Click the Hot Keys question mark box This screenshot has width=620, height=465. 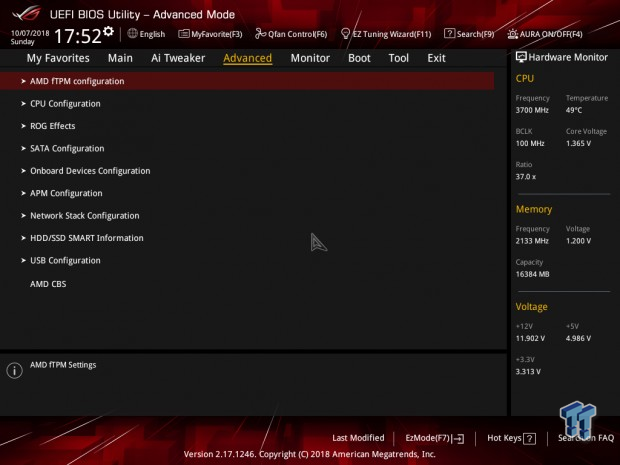click(x=529, y=439)
